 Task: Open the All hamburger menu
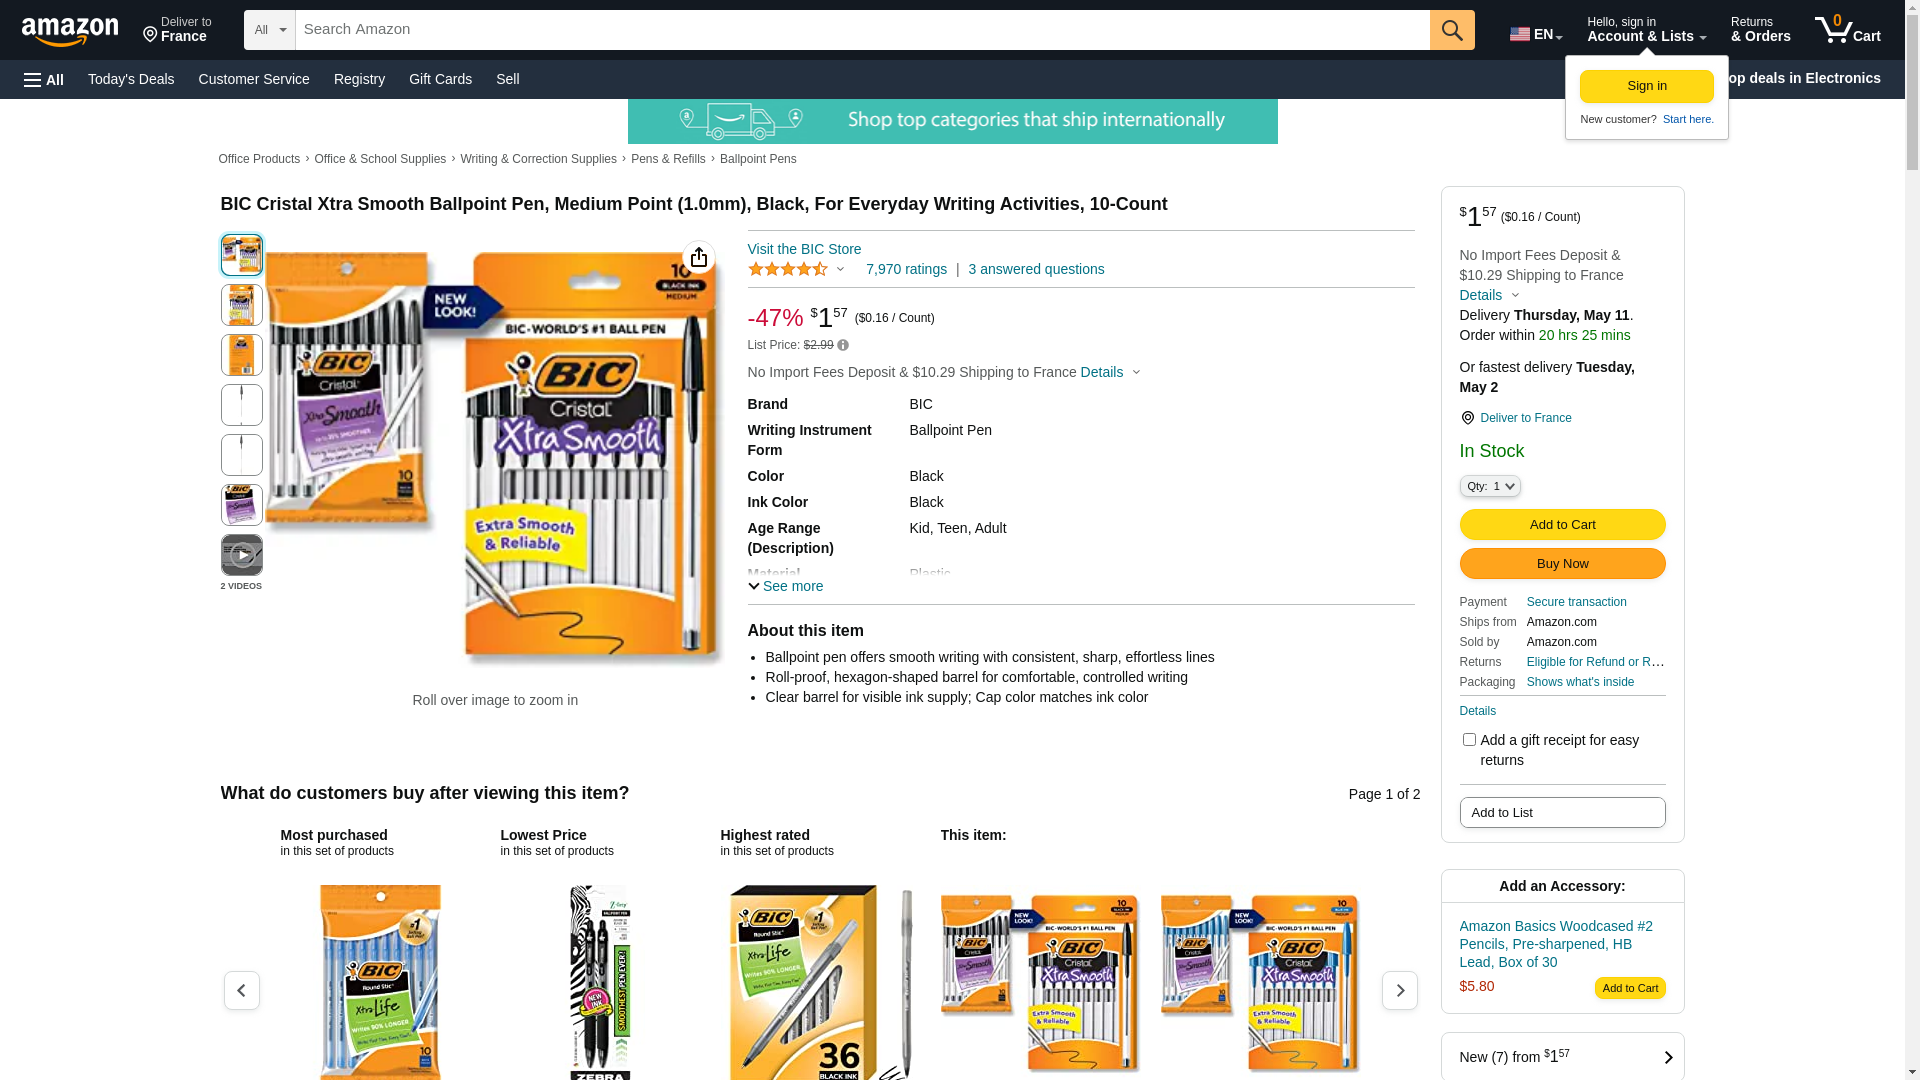[x=44, y=80]
